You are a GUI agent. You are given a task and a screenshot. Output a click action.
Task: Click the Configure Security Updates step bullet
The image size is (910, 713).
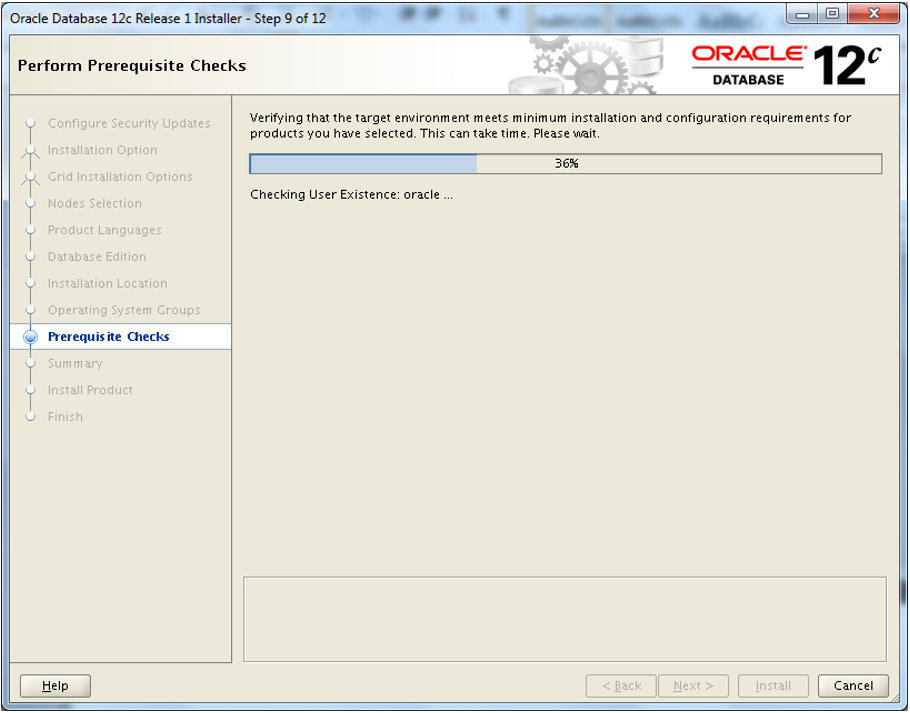tap(31, 123)
